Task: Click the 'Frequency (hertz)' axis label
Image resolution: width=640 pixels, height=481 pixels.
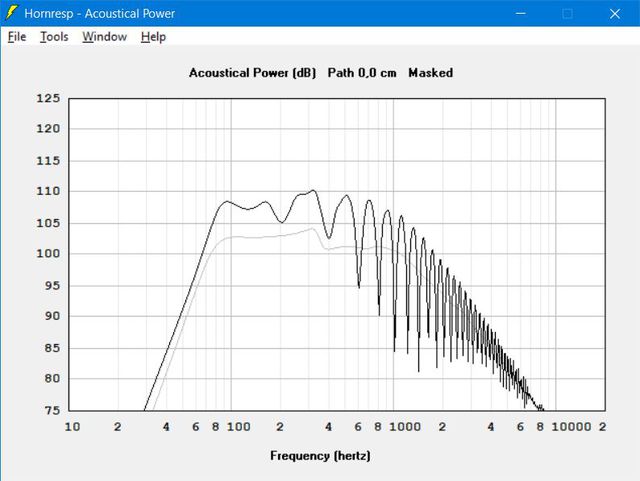Action: pos(320,456)
